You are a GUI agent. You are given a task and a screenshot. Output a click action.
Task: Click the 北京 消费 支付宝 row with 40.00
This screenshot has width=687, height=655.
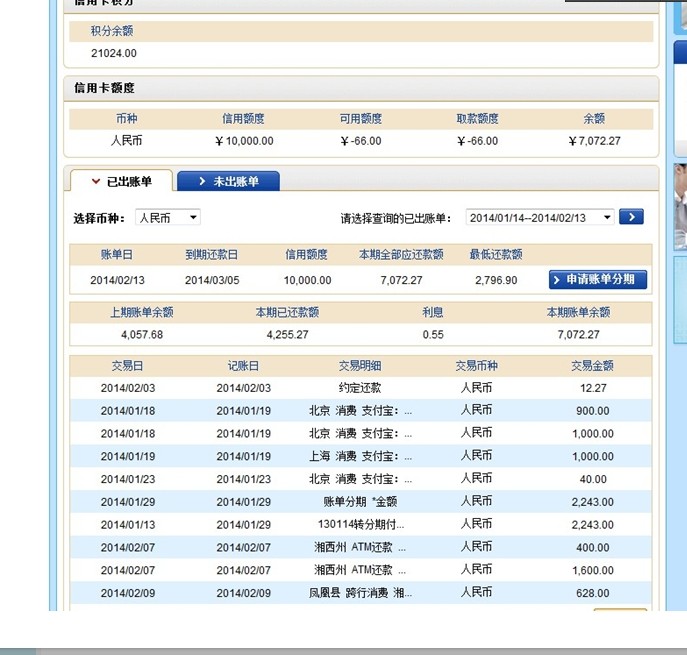[x=360, y=478]
